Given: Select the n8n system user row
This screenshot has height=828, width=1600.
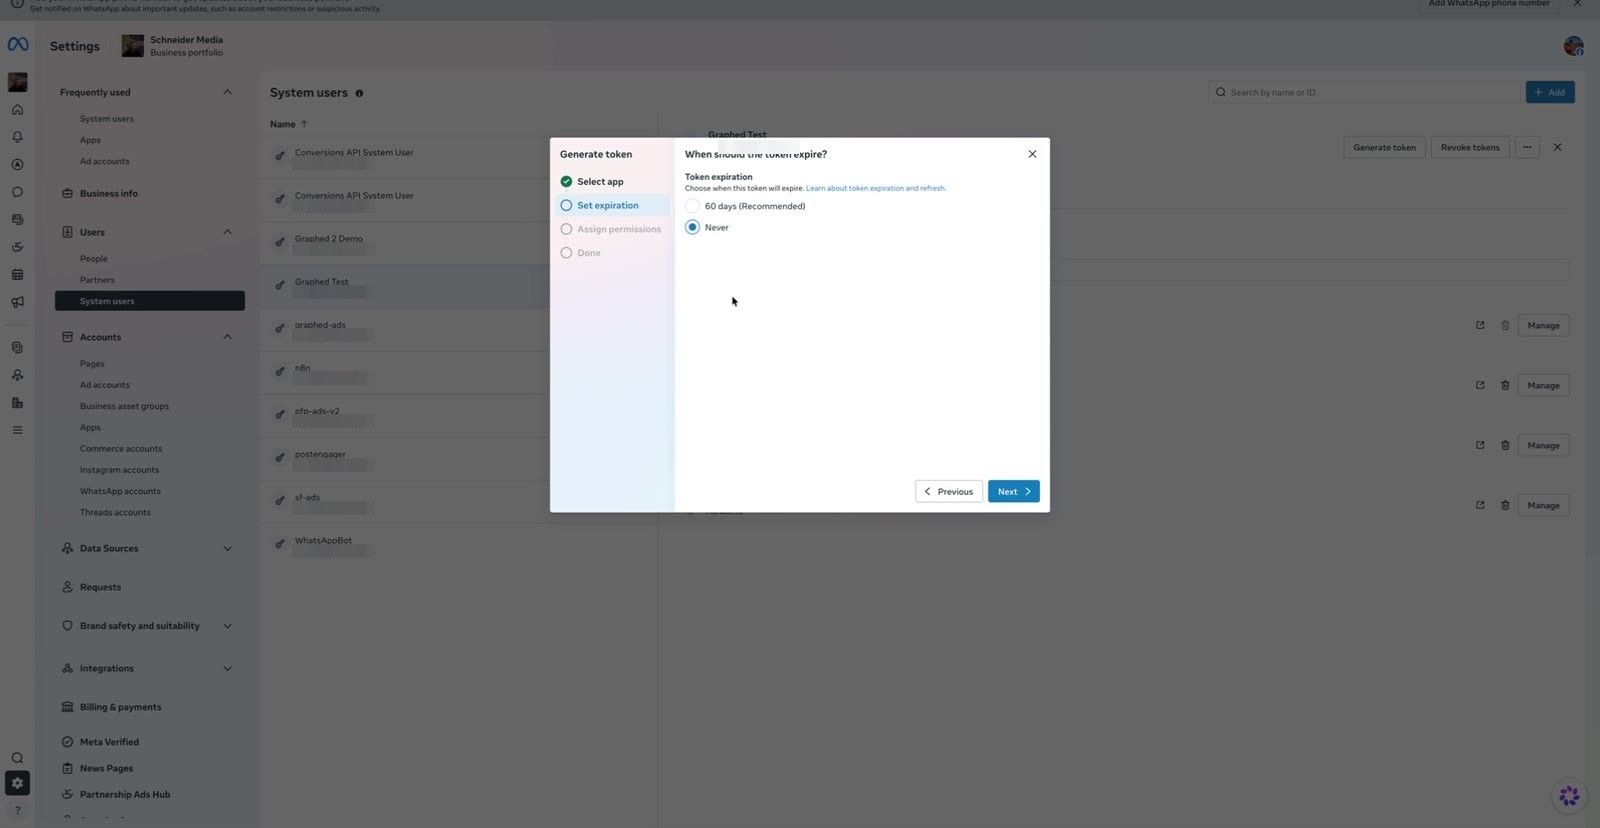Looking at the screenshot, I should pyautogui.click(x=459, y=372).
